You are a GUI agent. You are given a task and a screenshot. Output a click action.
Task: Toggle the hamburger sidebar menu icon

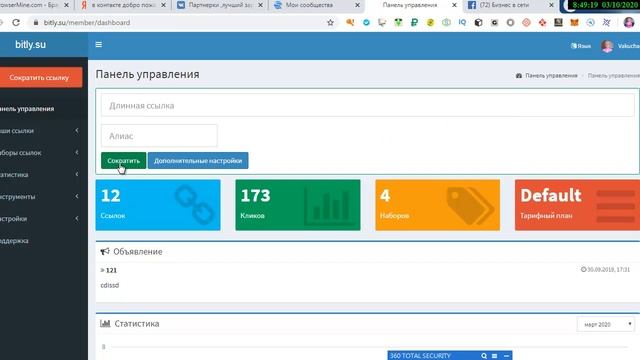point(98,44)
